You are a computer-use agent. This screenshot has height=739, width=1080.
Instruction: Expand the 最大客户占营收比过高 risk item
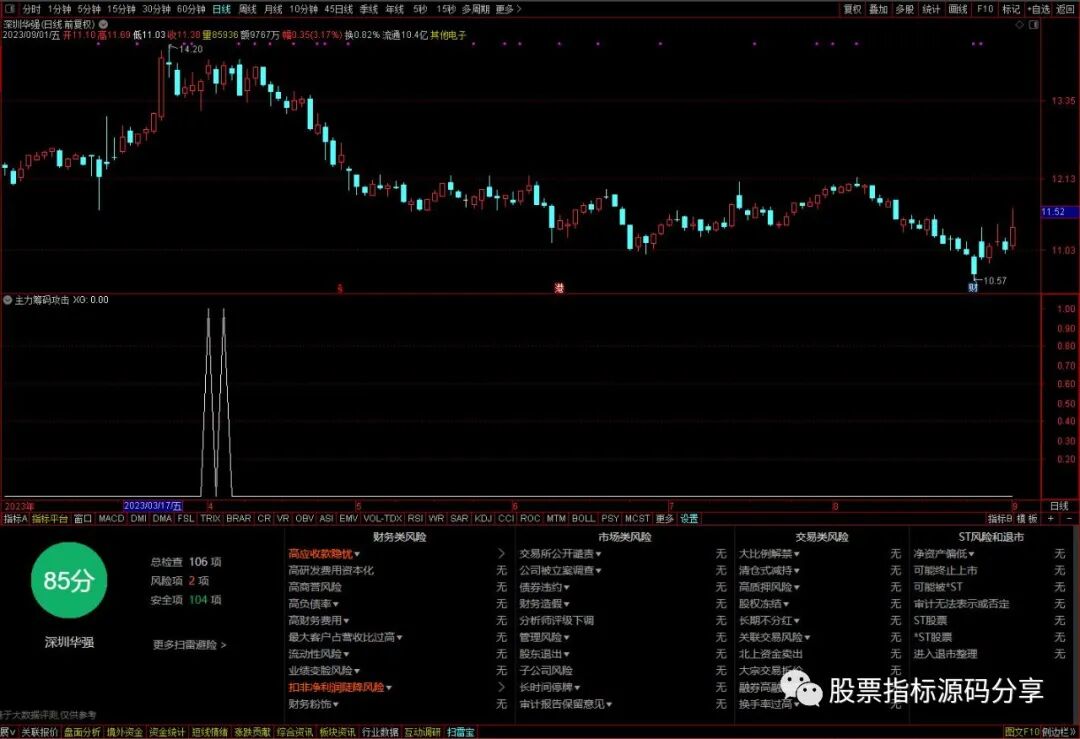[345, 637]
